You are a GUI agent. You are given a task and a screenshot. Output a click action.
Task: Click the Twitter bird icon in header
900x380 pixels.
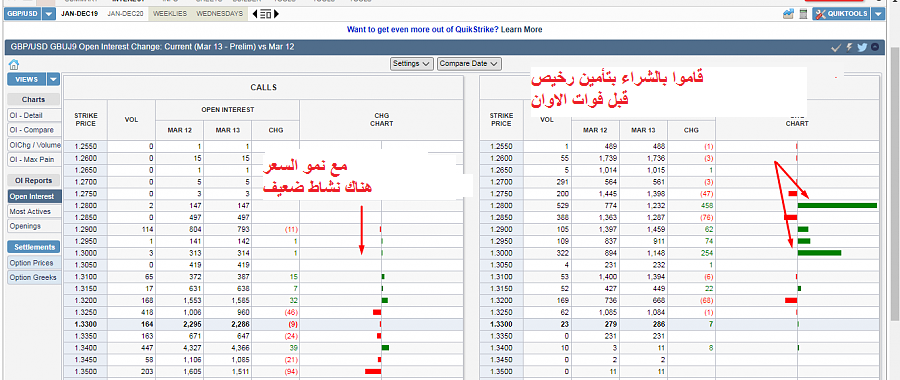pyautogui.click(x=862, y=47)
